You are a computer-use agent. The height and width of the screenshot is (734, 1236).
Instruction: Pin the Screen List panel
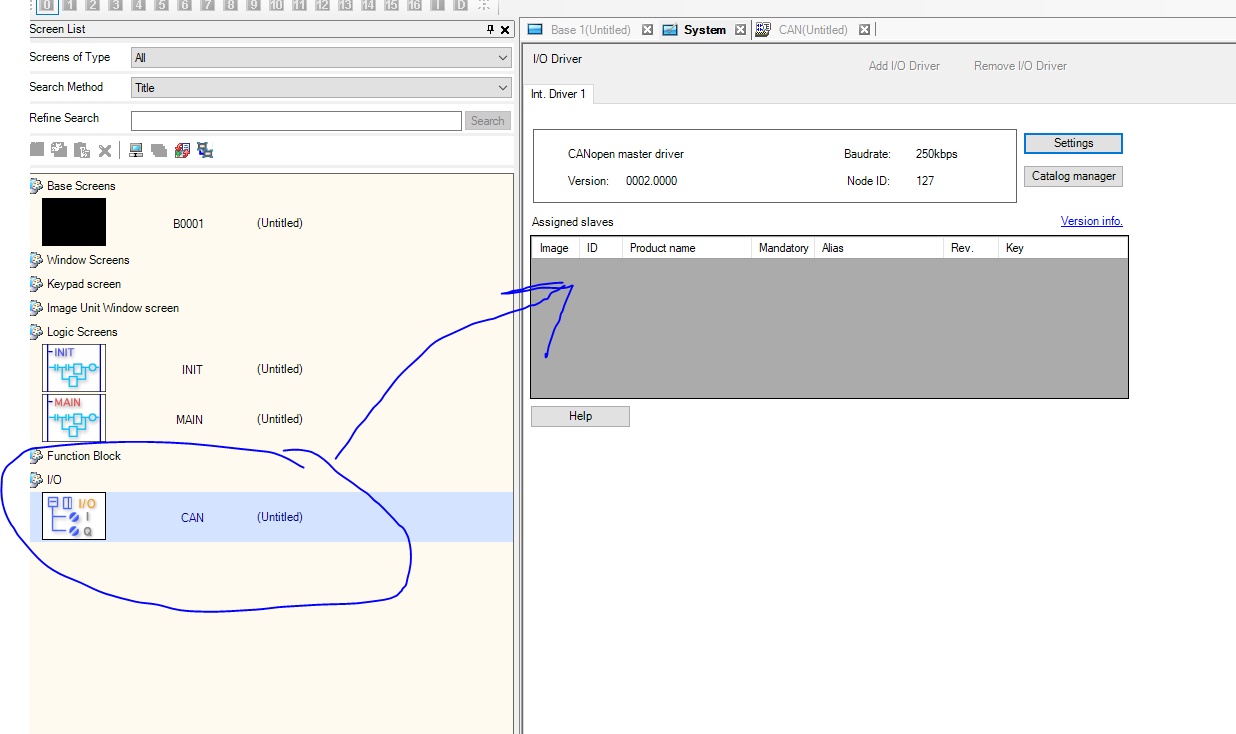(x=490, y=30)
